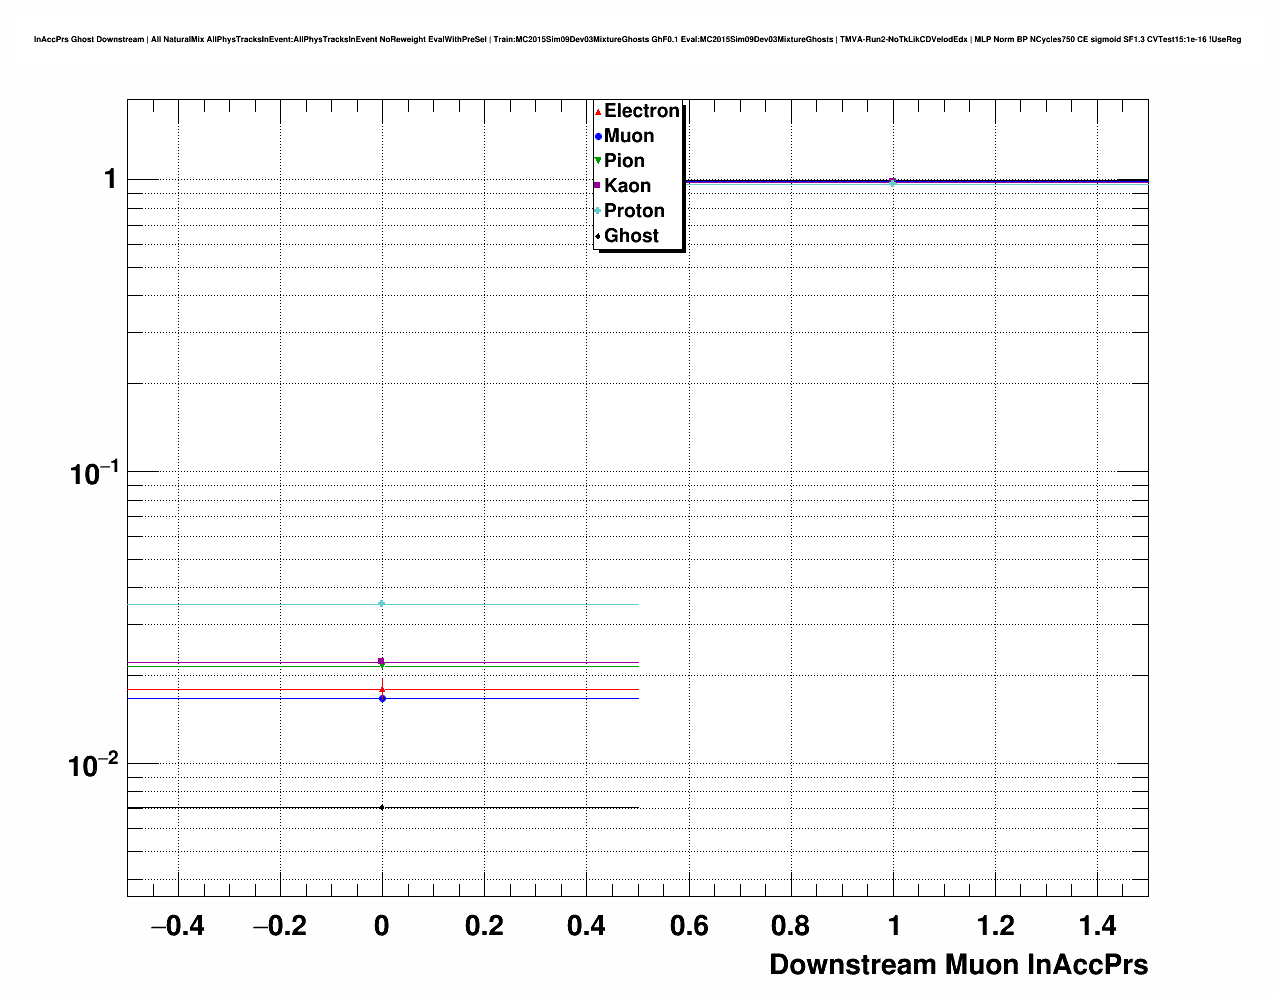Select the black Ghost data point at x=0
Screen dimensions: 1276x996
(382, 807)
